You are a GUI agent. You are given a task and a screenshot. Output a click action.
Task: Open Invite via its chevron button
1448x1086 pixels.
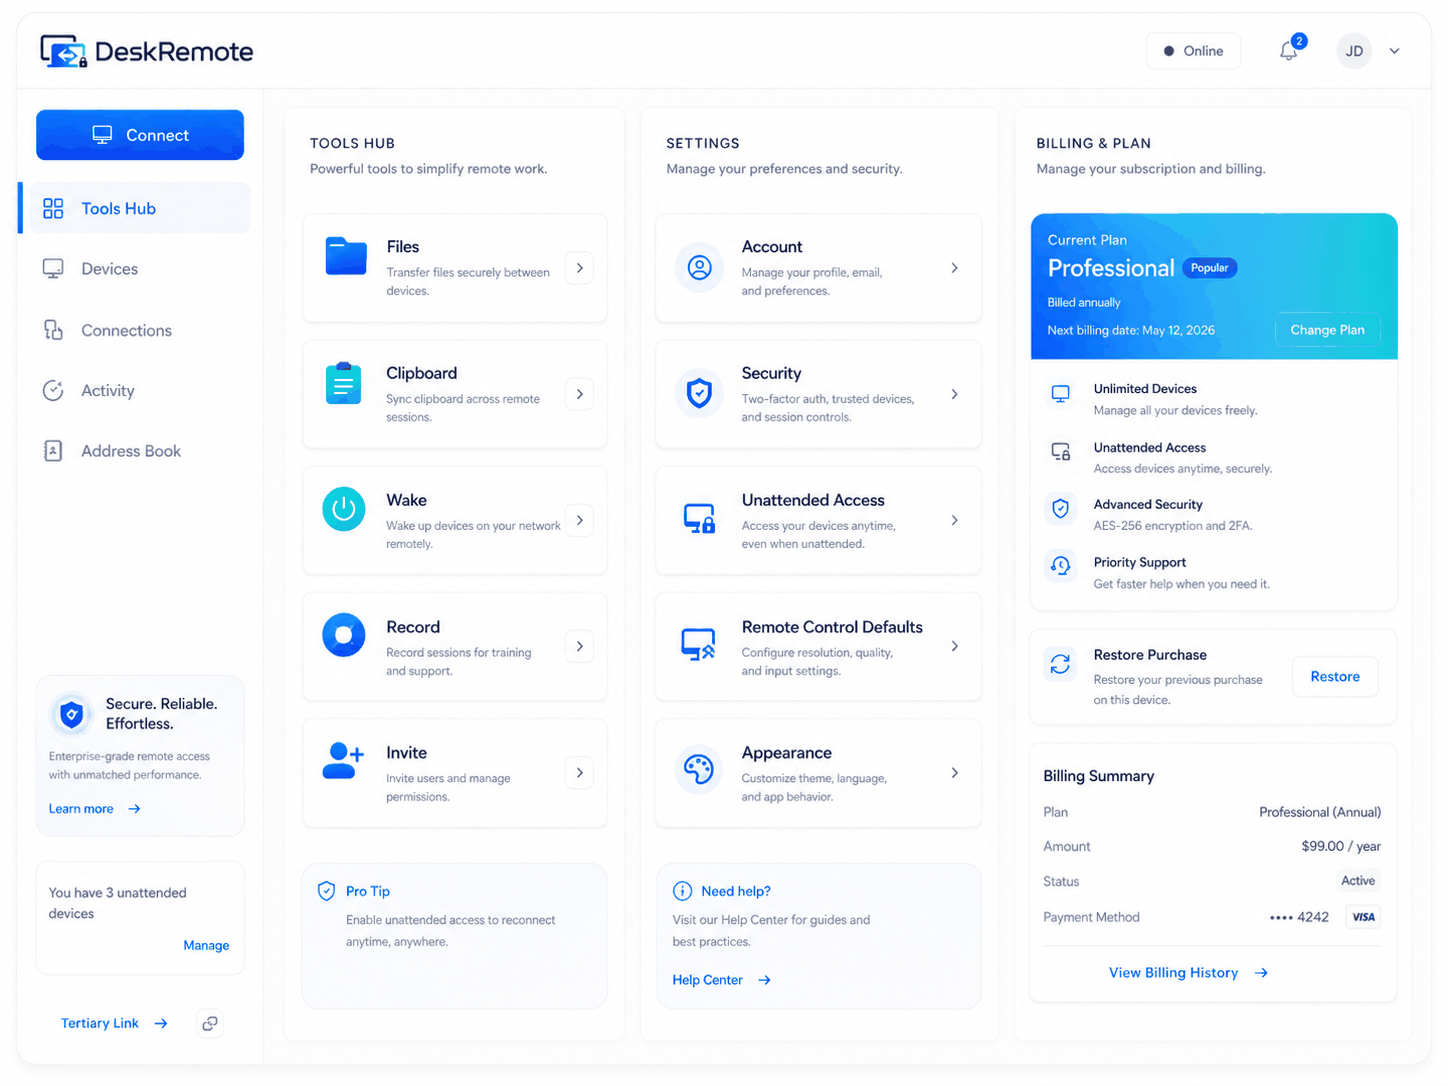point(580,772)
